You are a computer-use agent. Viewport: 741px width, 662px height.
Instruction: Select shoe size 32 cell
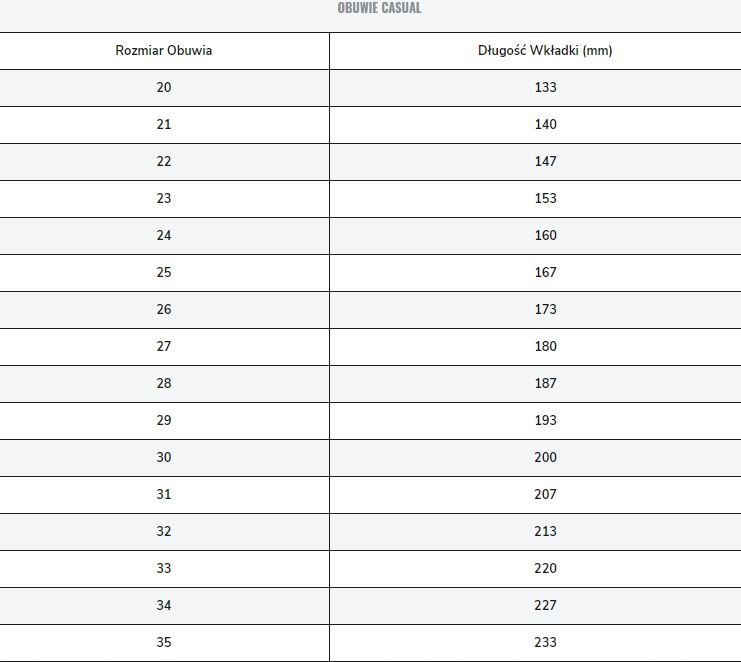pos(164,531)
